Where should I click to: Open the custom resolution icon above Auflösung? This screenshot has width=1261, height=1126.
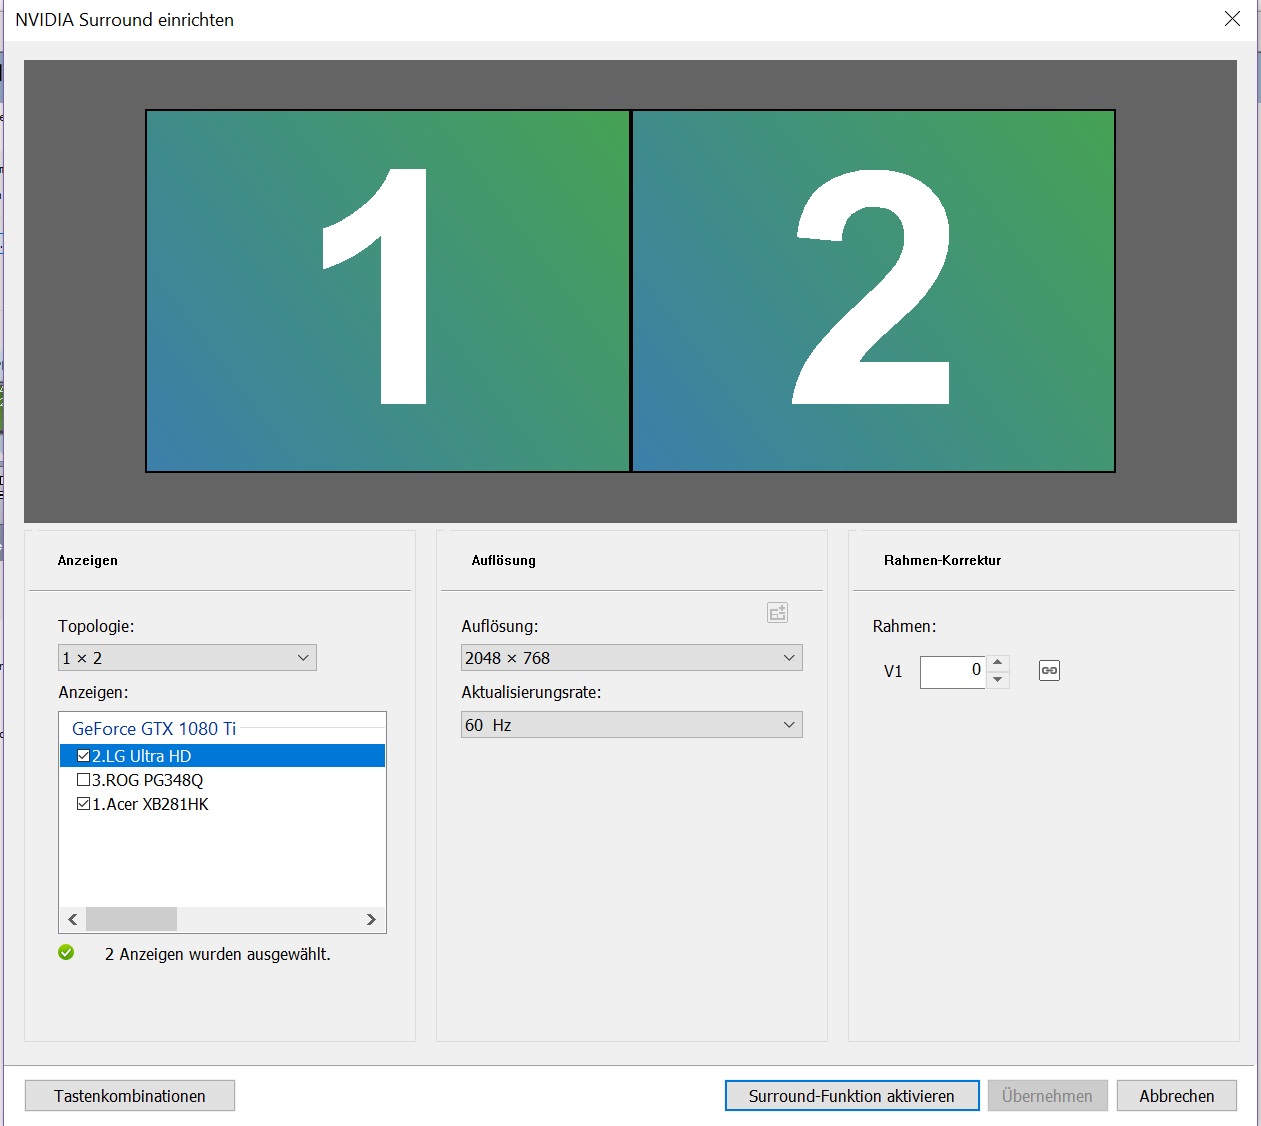[x=778, y=613]
